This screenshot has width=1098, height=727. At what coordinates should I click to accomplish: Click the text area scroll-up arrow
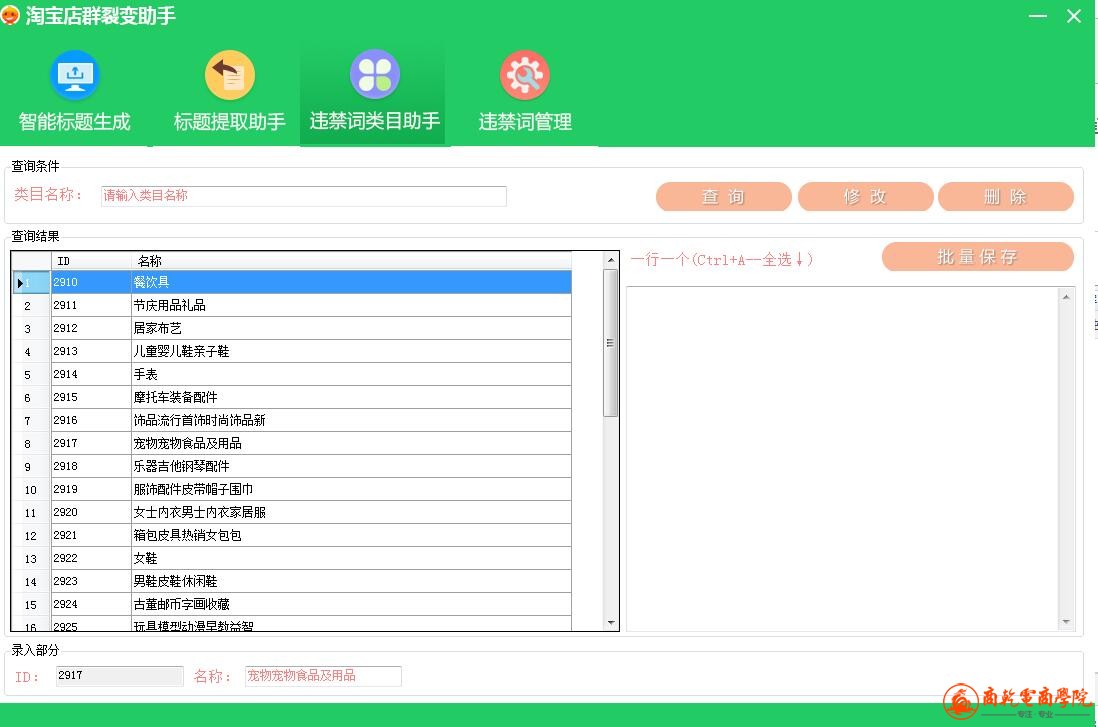tap(1066, 297)
